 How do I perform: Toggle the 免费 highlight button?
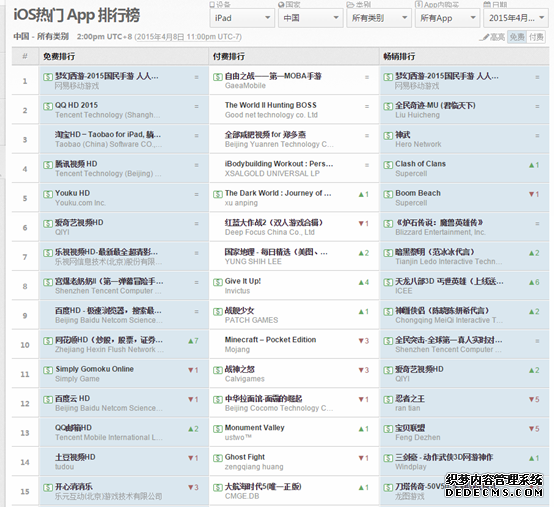click(x=517, y=37)
